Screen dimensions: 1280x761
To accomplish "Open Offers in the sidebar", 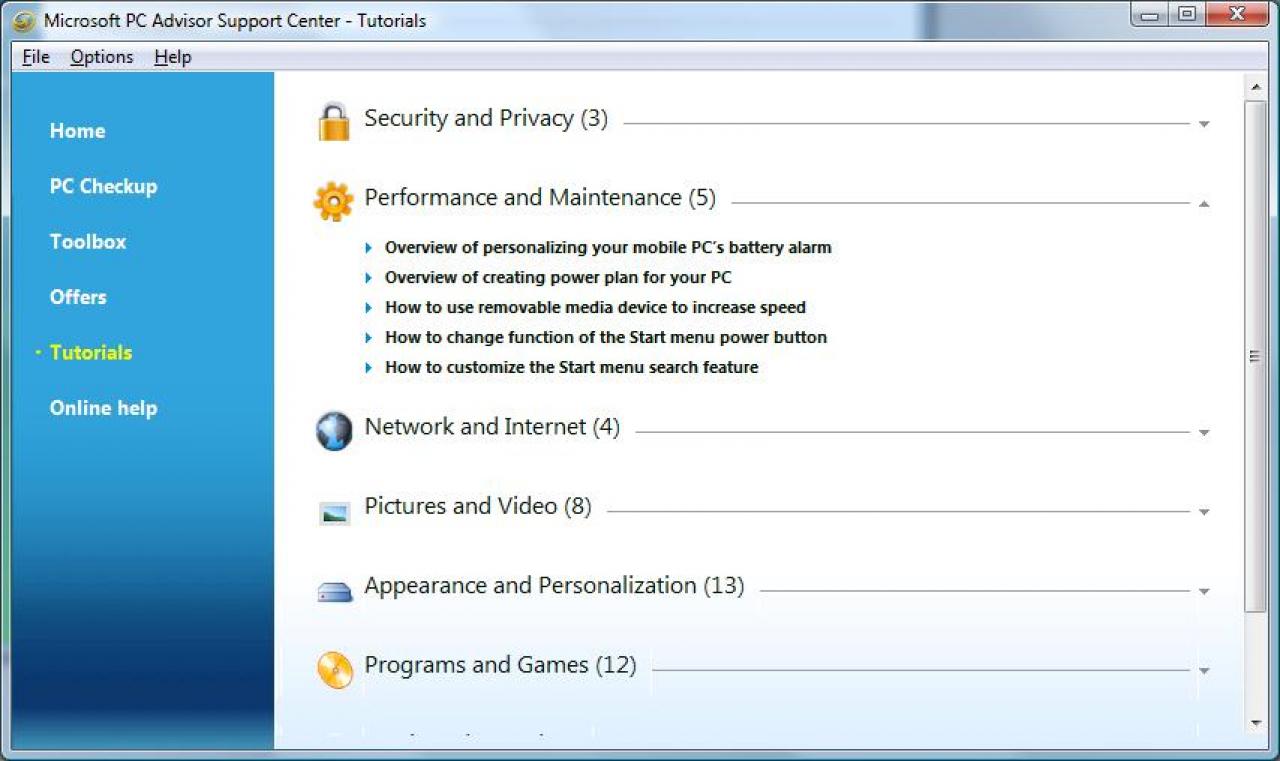I will (x=78, y=297).
